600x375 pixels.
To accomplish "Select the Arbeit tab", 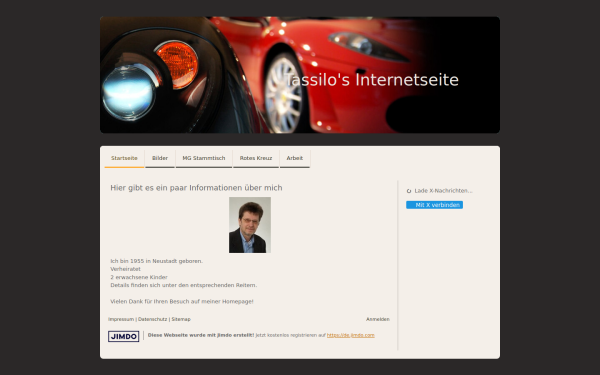I will tap(295, 158).
